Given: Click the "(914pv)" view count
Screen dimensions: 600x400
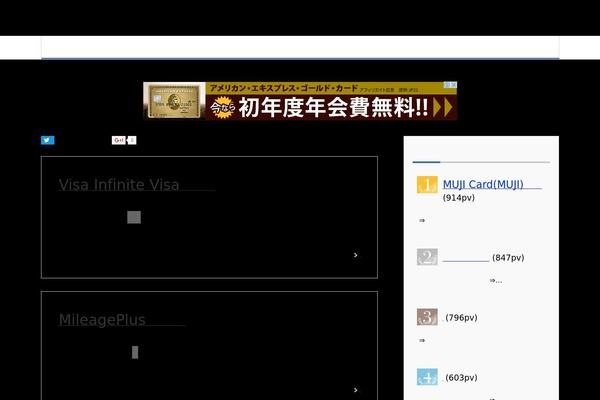Looking at the screenshot, I should click(x=458, y=198).
